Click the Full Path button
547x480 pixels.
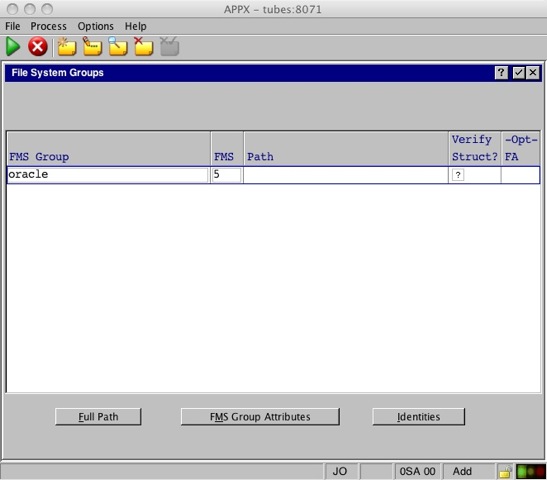coord(98,417)
